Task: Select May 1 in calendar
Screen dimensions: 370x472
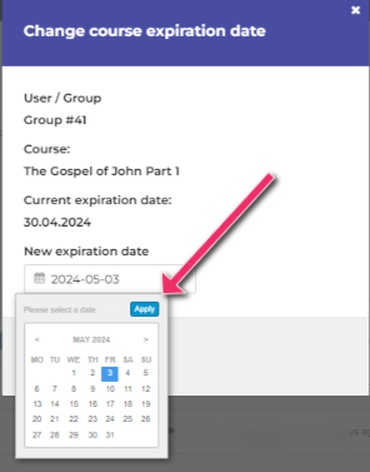Action: [74, 373]
